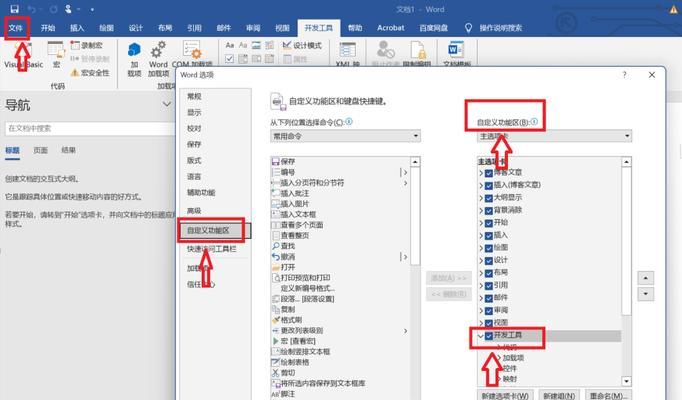Open the 主选项卡 customize ribbon dropdown
The image size is (682, 400).
(555, 136)
